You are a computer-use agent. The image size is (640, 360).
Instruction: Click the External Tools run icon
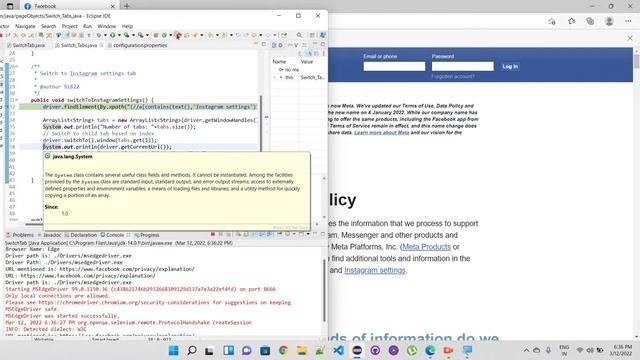point(141,36)
